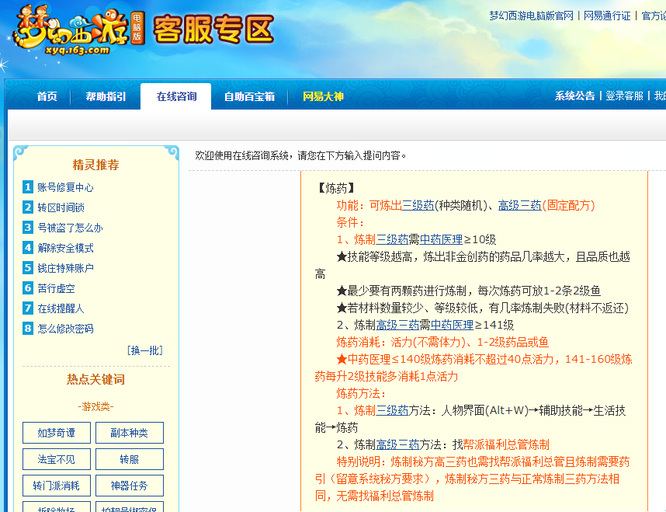666x512 pixels.
Task: Click [换一批] to refresh recommendations
Action: click(145, 350)
